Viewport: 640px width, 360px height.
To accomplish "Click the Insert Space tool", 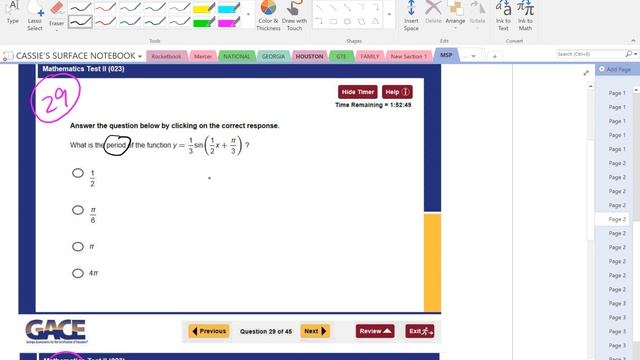I will coord(411,16).
